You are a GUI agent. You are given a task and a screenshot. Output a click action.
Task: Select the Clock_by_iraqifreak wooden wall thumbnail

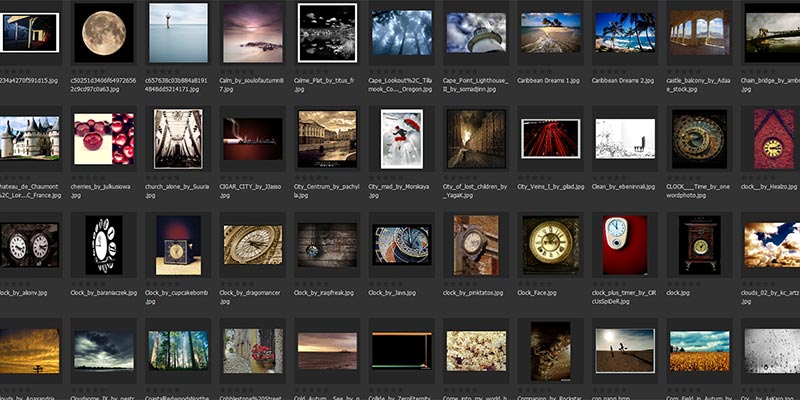coord(328,245)
